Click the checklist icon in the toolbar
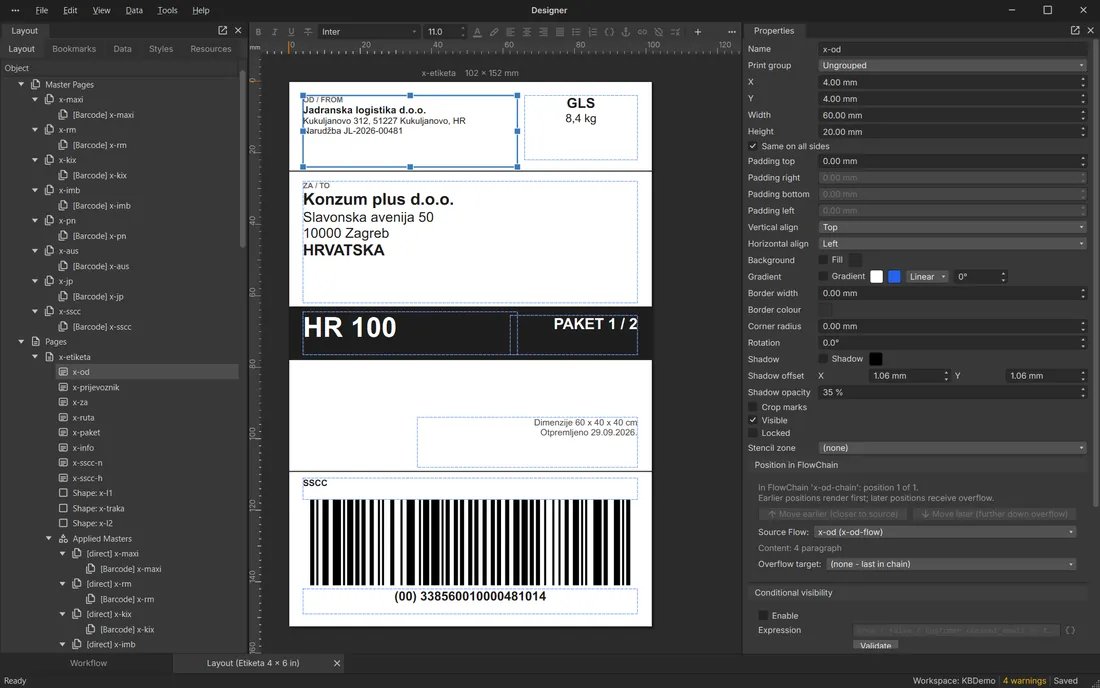Screen dimensions: 1100x688 pyautogui.click(x=675, y=32)
